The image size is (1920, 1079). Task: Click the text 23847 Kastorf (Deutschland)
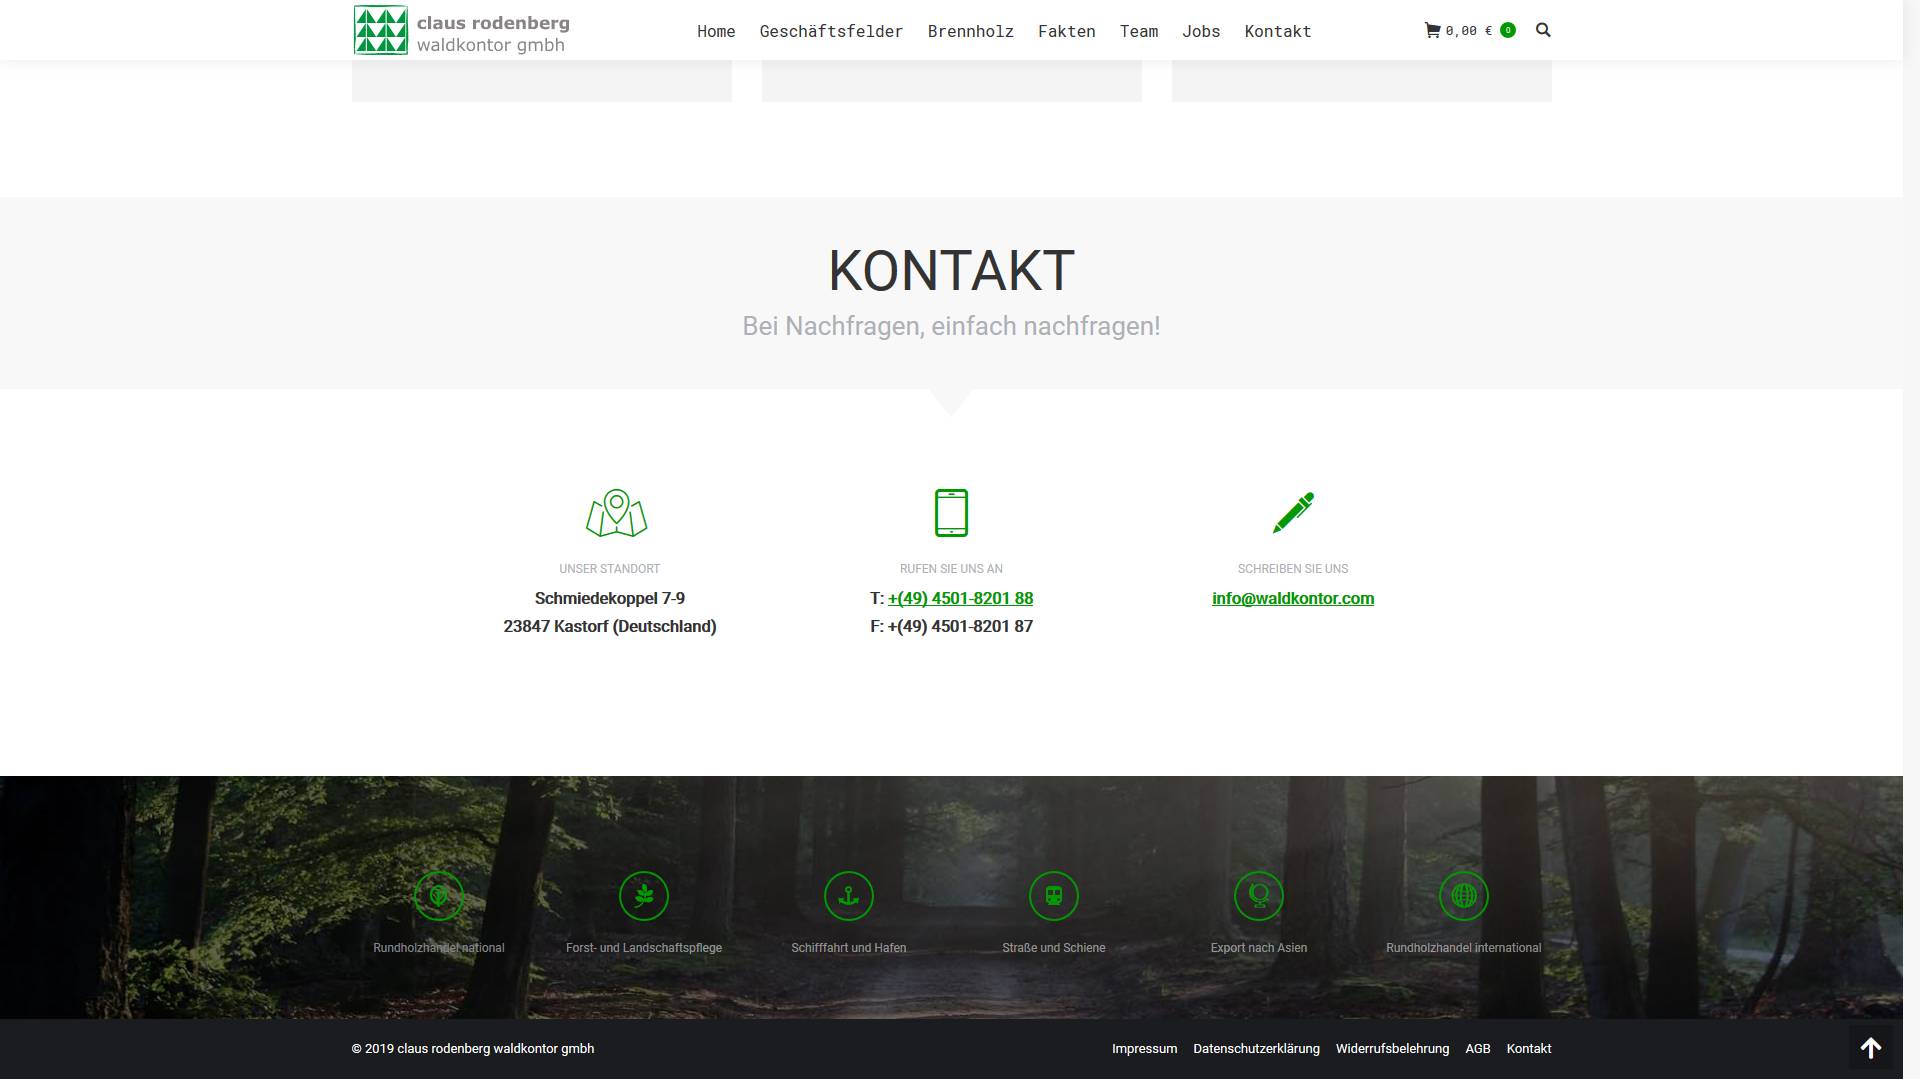click(x=610, y=626)
